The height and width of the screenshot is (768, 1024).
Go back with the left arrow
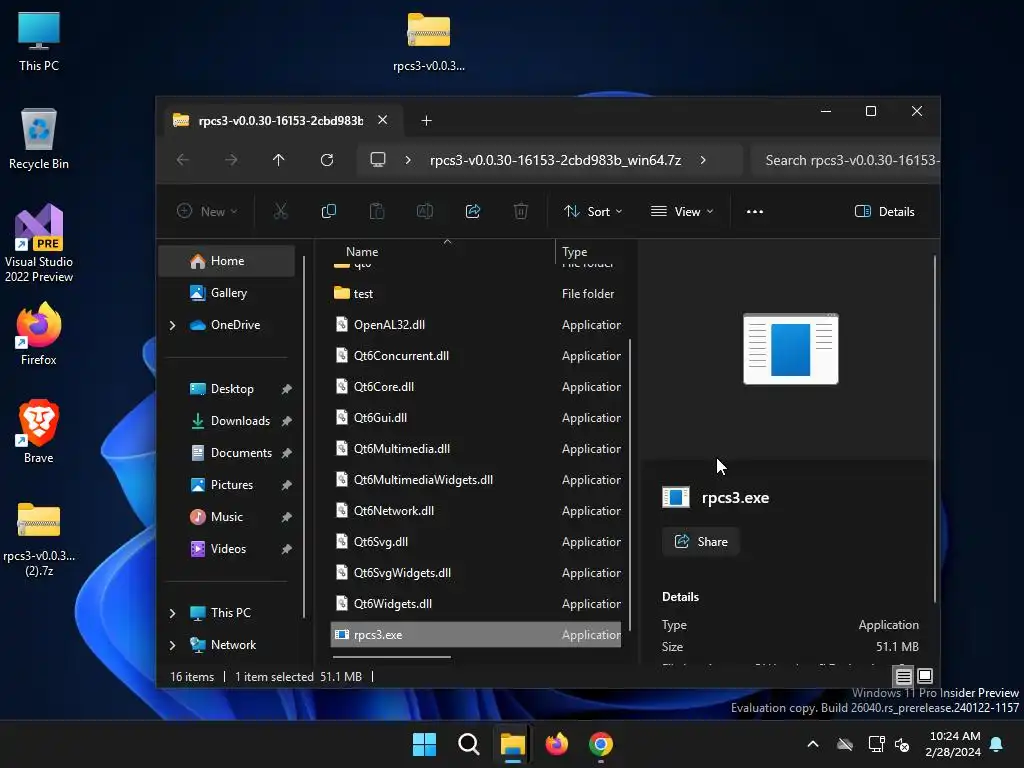pos(183,160)
